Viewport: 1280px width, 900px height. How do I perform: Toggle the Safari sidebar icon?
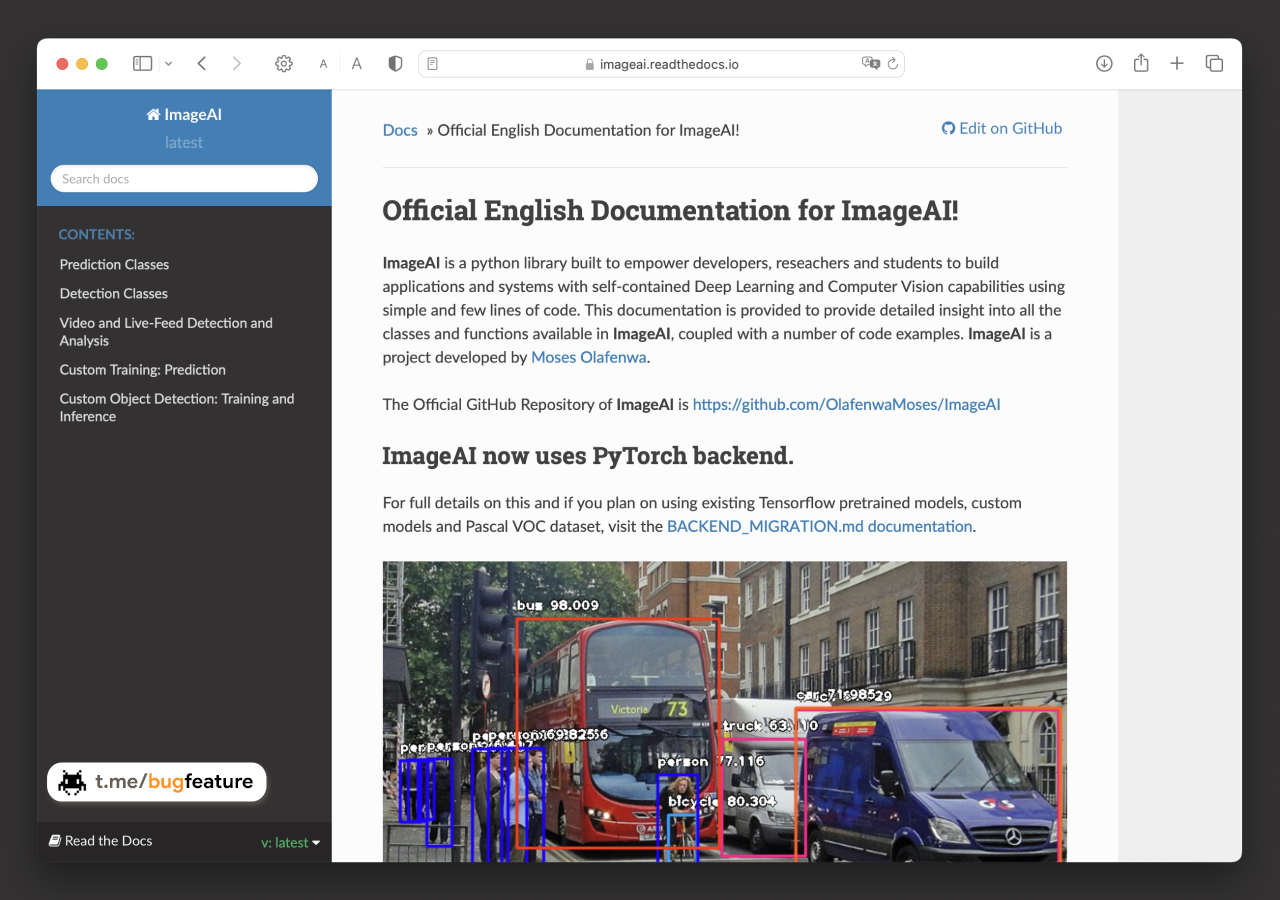point(143,63)
